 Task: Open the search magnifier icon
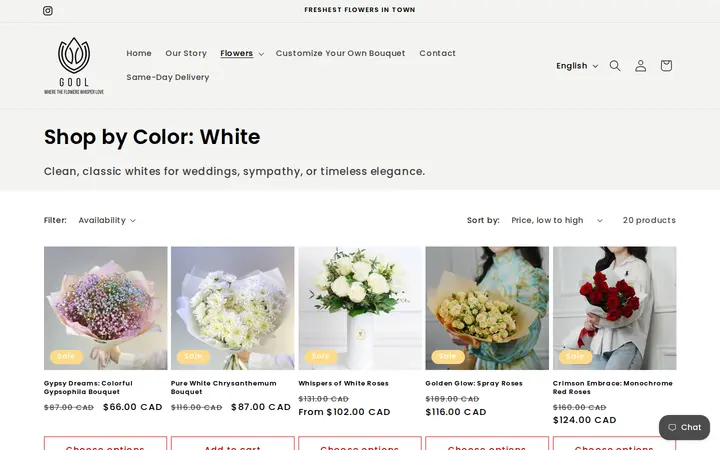coord(615,66)
